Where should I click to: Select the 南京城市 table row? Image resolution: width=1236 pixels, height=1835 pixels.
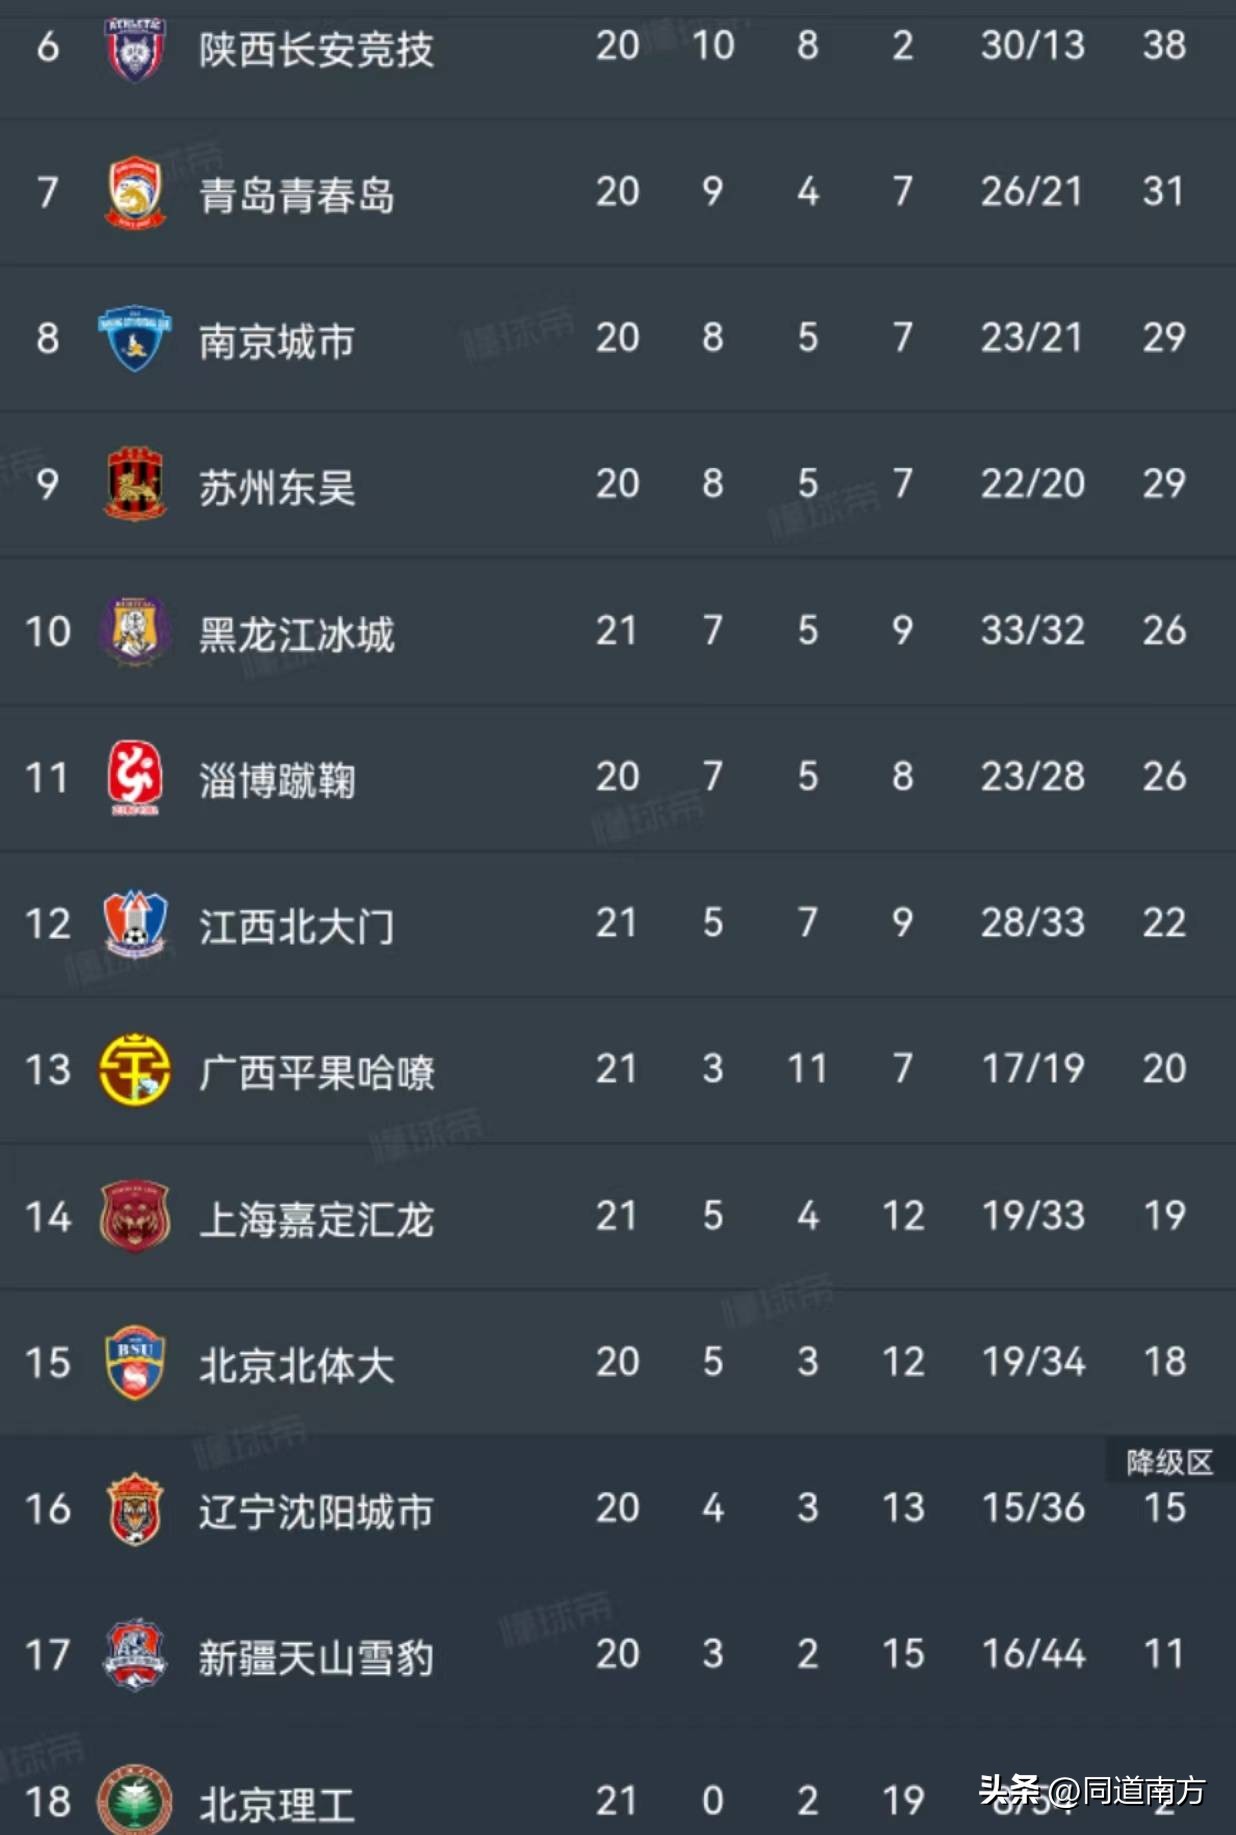pyautogui.click(x=618, y=338)
